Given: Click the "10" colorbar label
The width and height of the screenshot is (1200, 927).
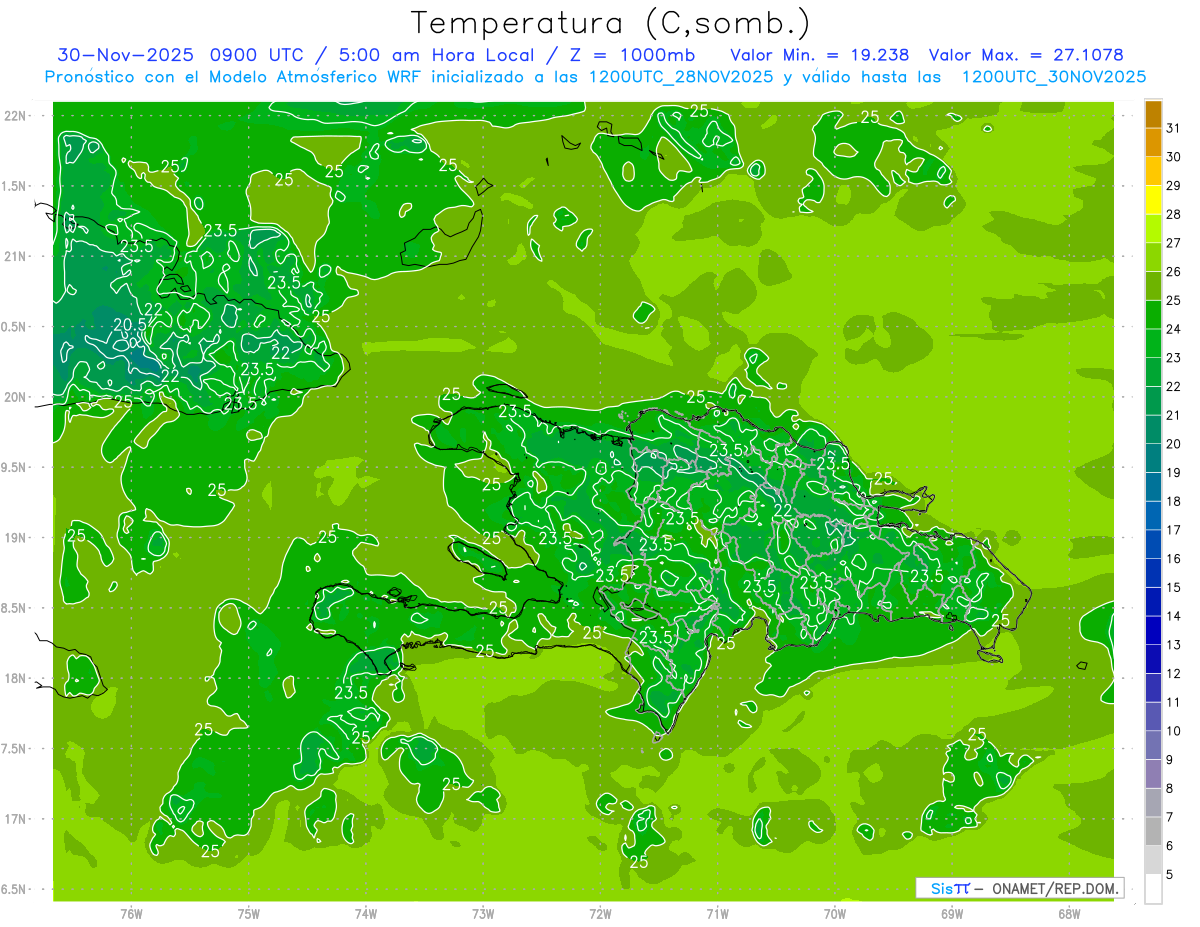Looking at the screenshot, I should pyautogui.click(x=1173, y=731).
